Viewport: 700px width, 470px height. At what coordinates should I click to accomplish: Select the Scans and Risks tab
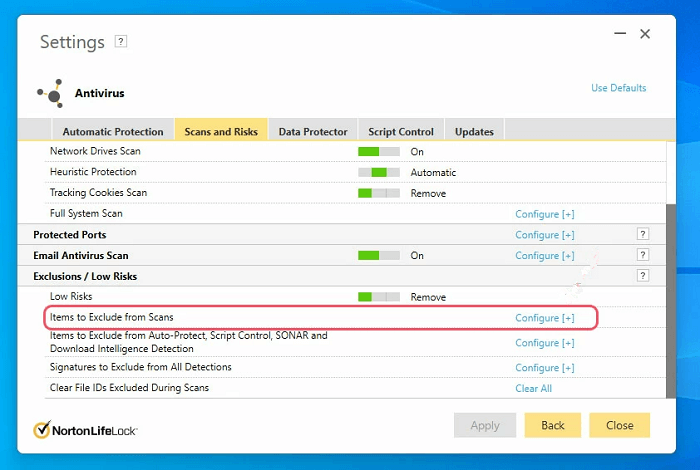(x=221, y=131)
